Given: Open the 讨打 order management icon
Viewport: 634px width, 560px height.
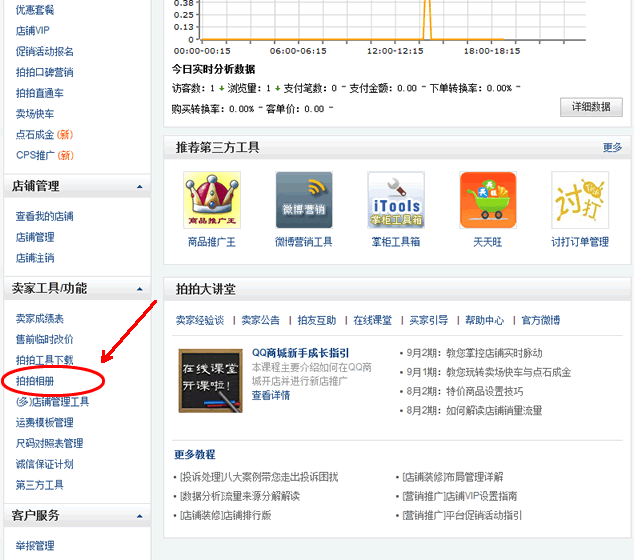Looking at the screenshot, I should 580,200.
